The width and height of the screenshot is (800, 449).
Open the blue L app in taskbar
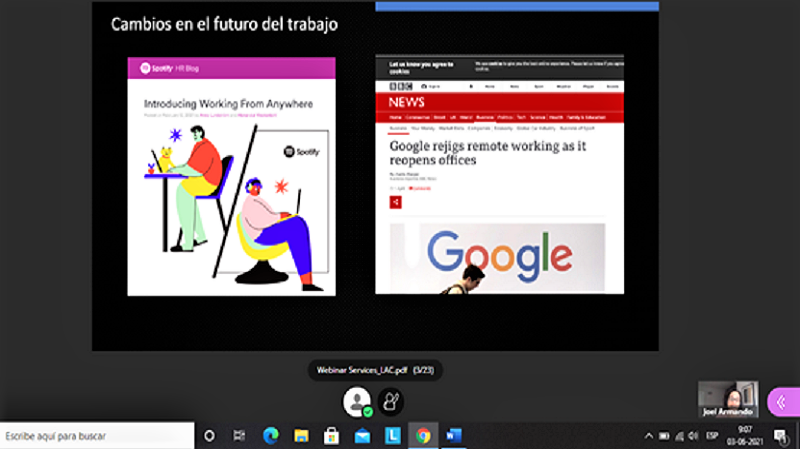click(393, 436)
